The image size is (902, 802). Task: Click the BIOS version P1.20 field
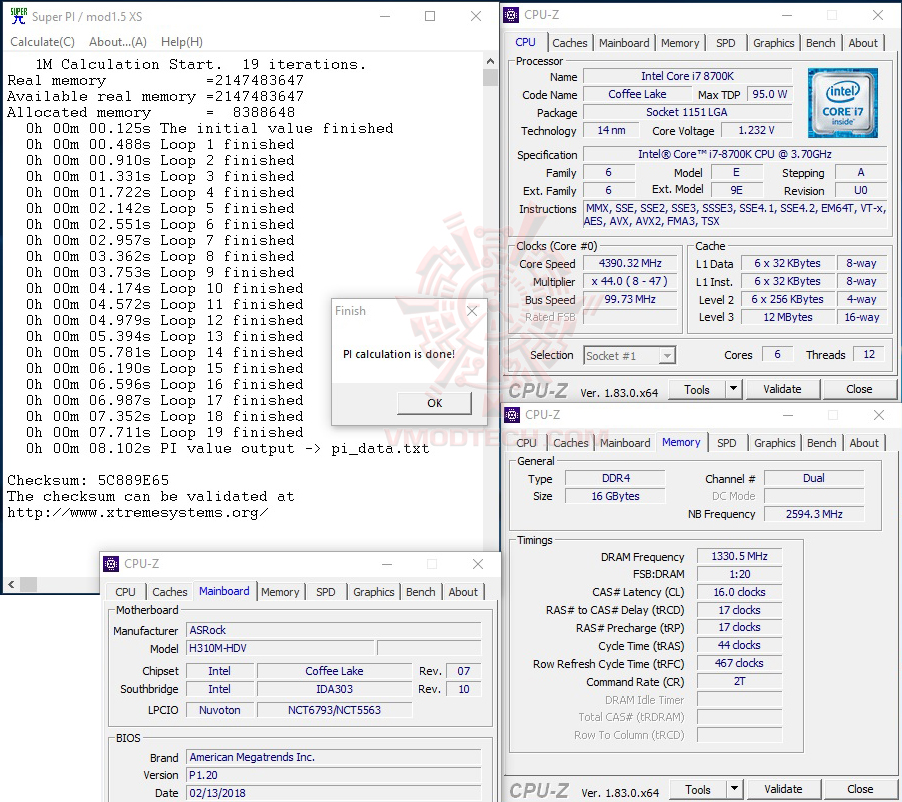[x=334, y=776]
